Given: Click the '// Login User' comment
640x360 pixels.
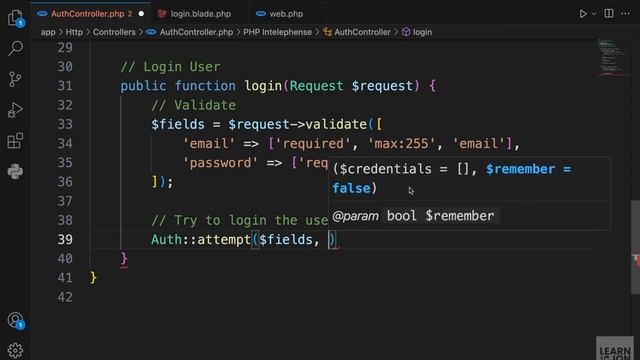Looking at the screenshot, I should click(170, 67).
